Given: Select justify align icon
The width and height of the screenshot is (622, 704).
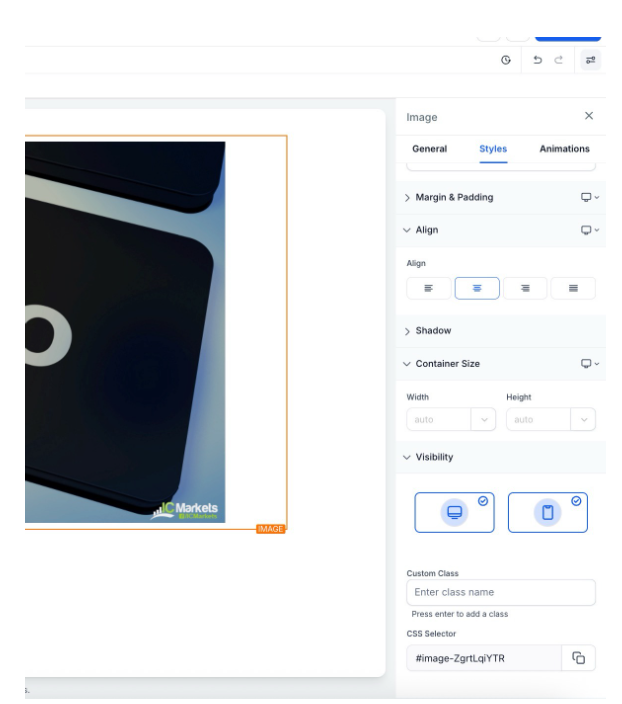Looking at the screenshot, I should coord(573,288).
